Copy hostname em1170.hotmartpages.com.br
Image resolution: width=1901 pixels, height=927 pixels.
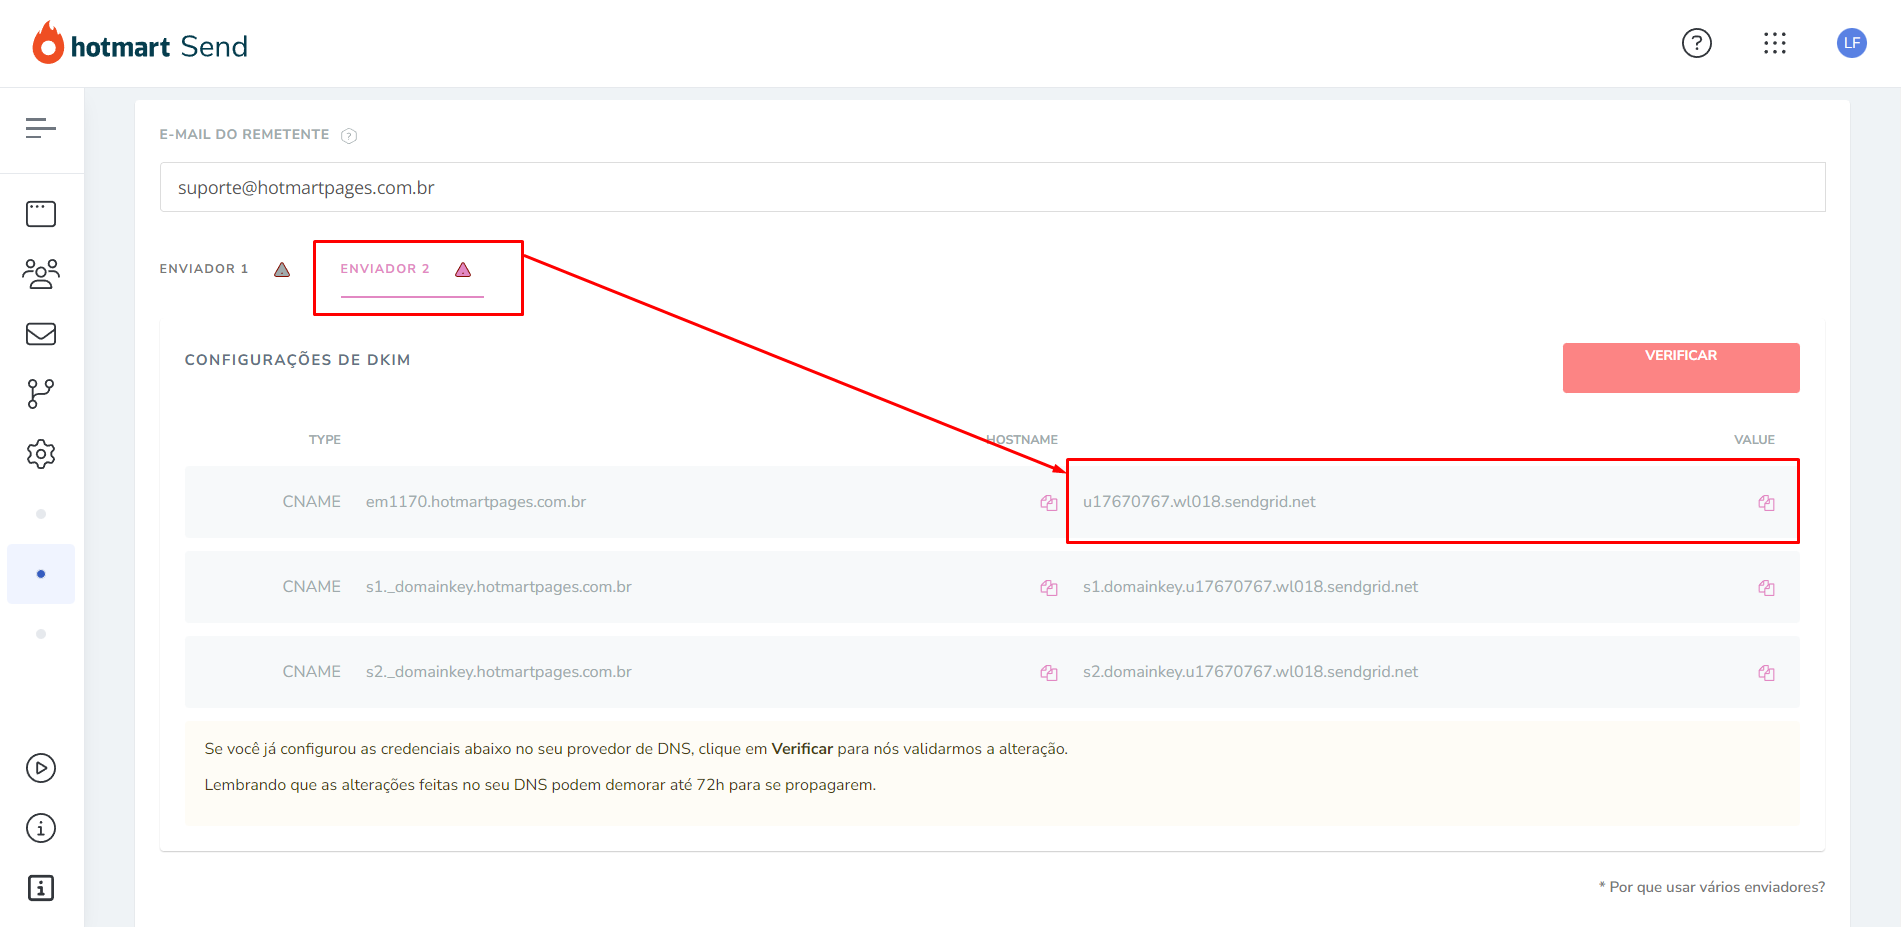(x=1048, y=503)
